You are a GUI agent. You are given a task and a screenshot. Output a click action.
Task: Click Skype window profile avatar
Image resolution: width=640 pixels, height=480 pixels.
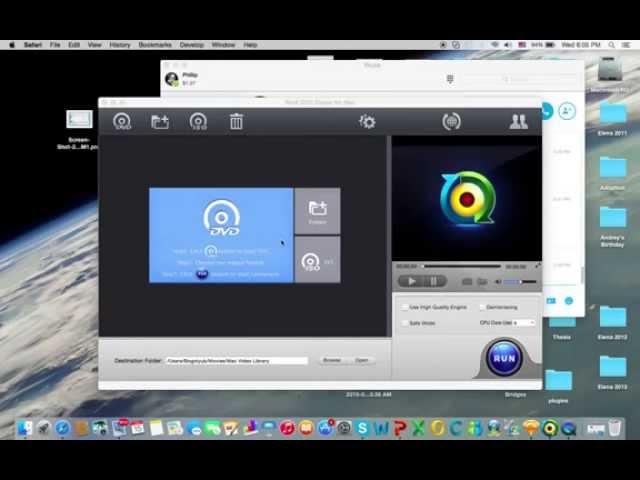pyautogui.click(x=172, y=79)
